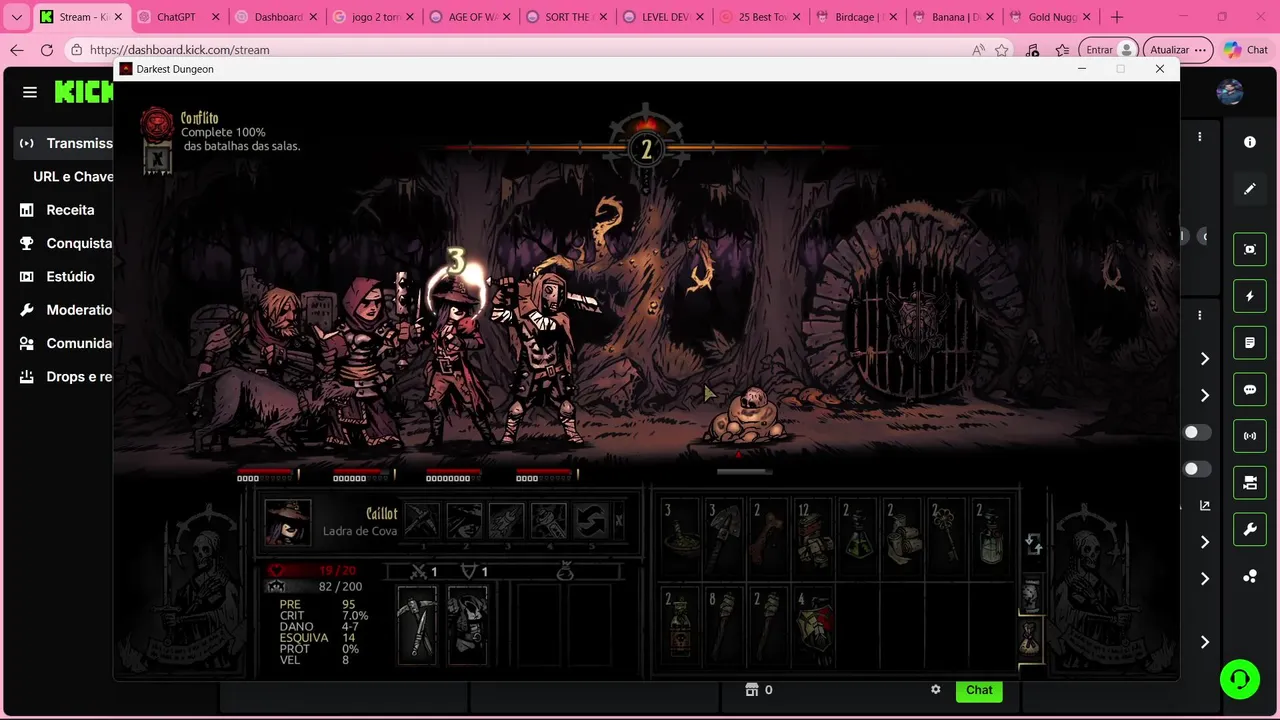The height and width of the screenshot is (720, 1280).
Task: Expand the chevron beside the cluster icon
Action: pyautogui.click(x=1205, y=579)
